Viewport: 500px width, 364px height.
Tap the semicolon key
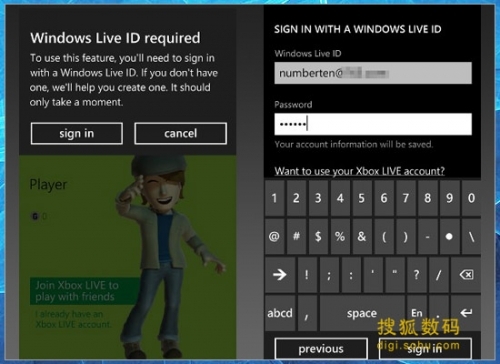tap(329, 275)
